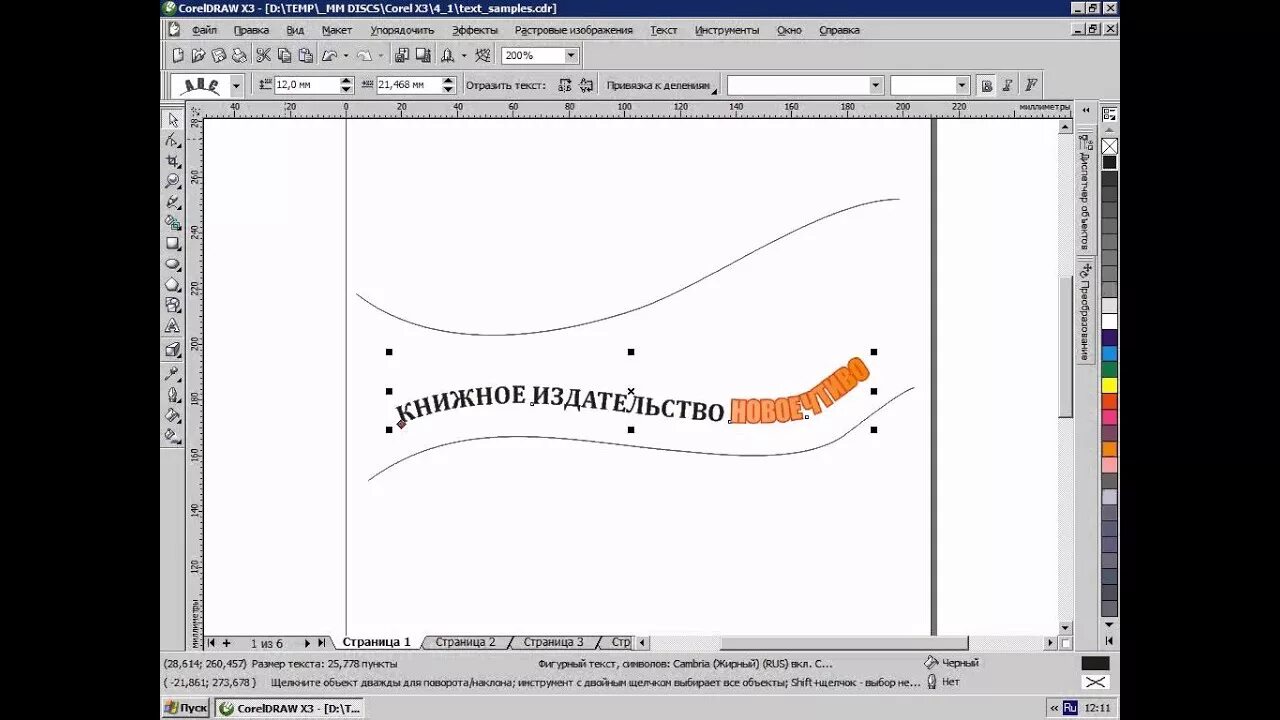Select the Smart Fill tool

point(173,223)
